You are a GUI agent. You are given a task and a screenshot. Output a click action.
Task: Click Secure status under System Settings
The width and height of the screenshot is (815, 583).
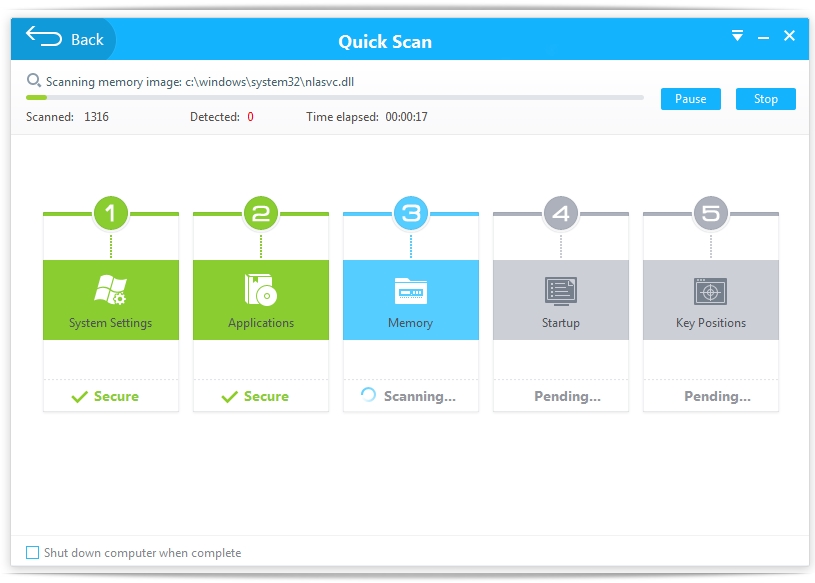coord(116,396)
